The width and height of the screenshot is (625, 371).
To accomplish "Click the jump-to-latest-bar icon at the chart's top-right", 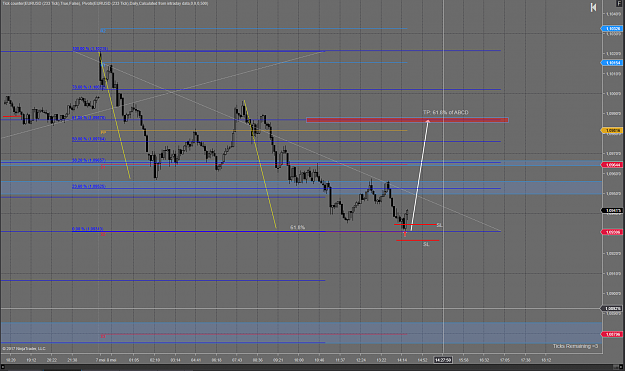I will pyautogui.click(x=593, y=8).
